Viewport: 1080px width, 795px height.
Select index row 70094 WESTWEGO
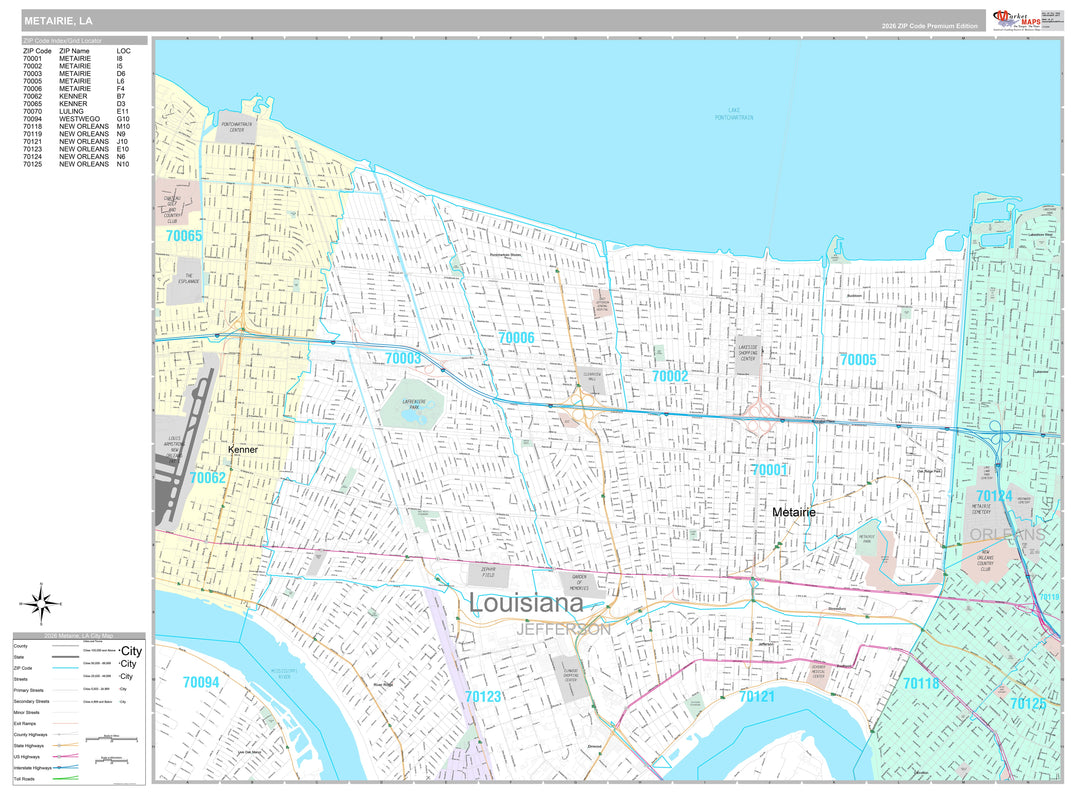click(76, 119)
